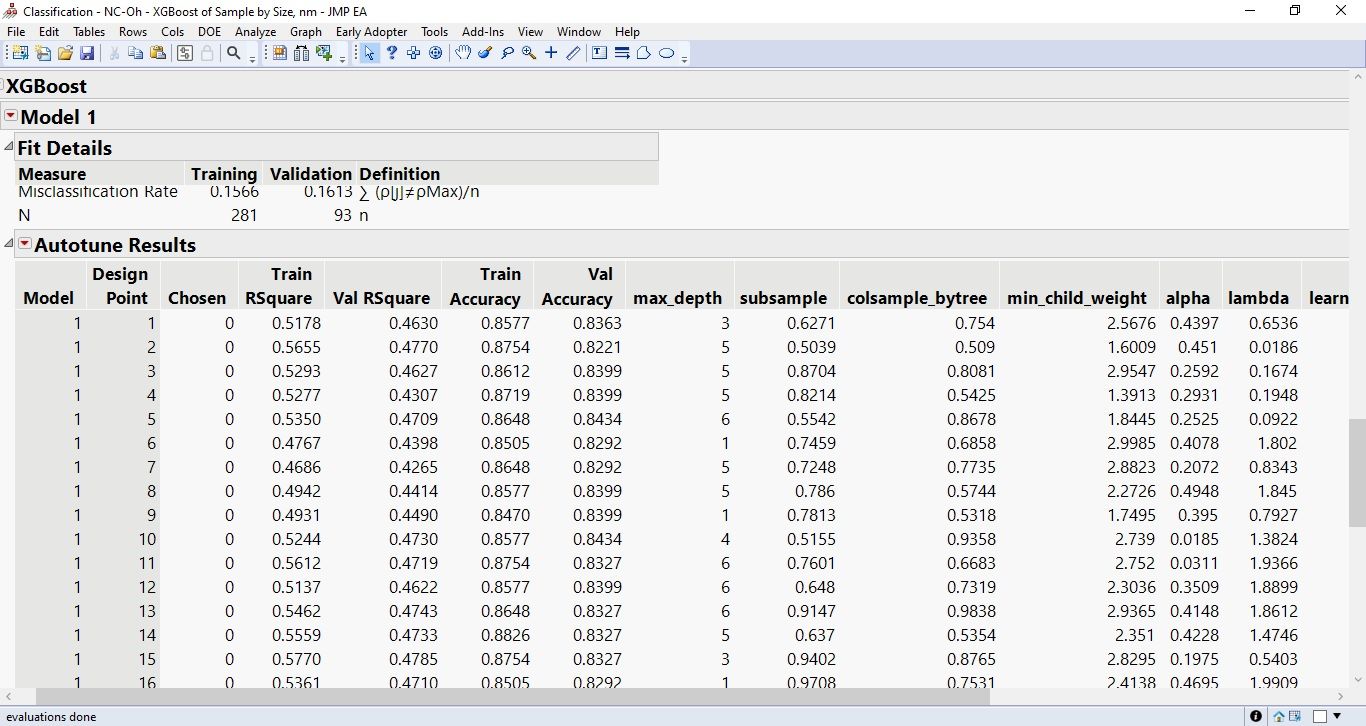Open the Analyze menu
Screen dimensions: 1366x726
pos(255,31)
